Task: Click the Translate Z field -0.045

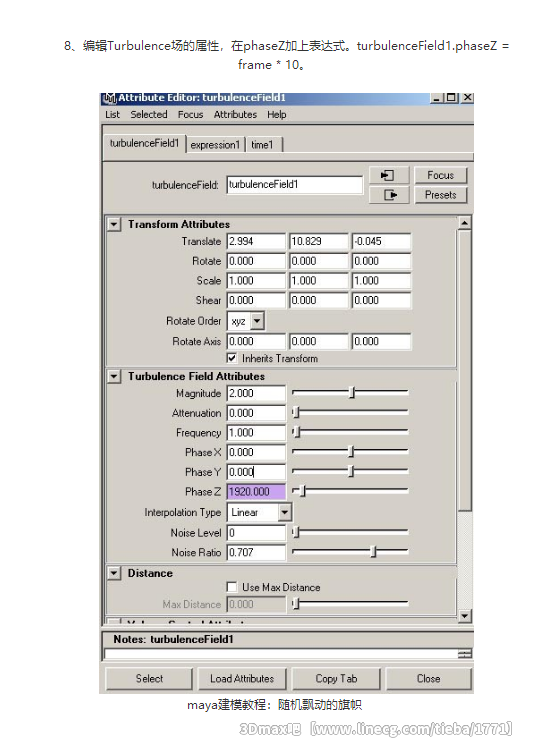Action: point(381,241)
